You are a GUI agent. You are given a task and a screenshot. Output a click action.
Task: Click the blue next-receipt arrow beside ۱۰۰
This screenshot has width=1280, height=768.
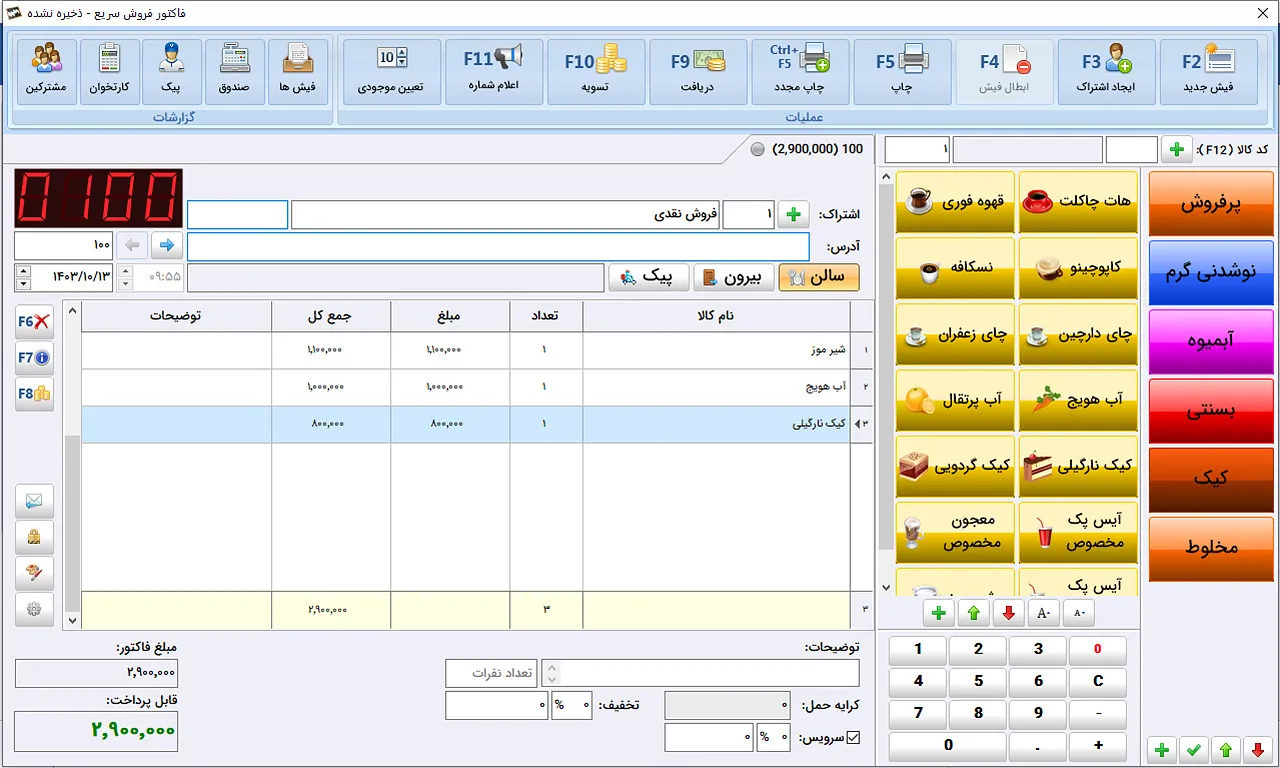(x=166, y=246)
